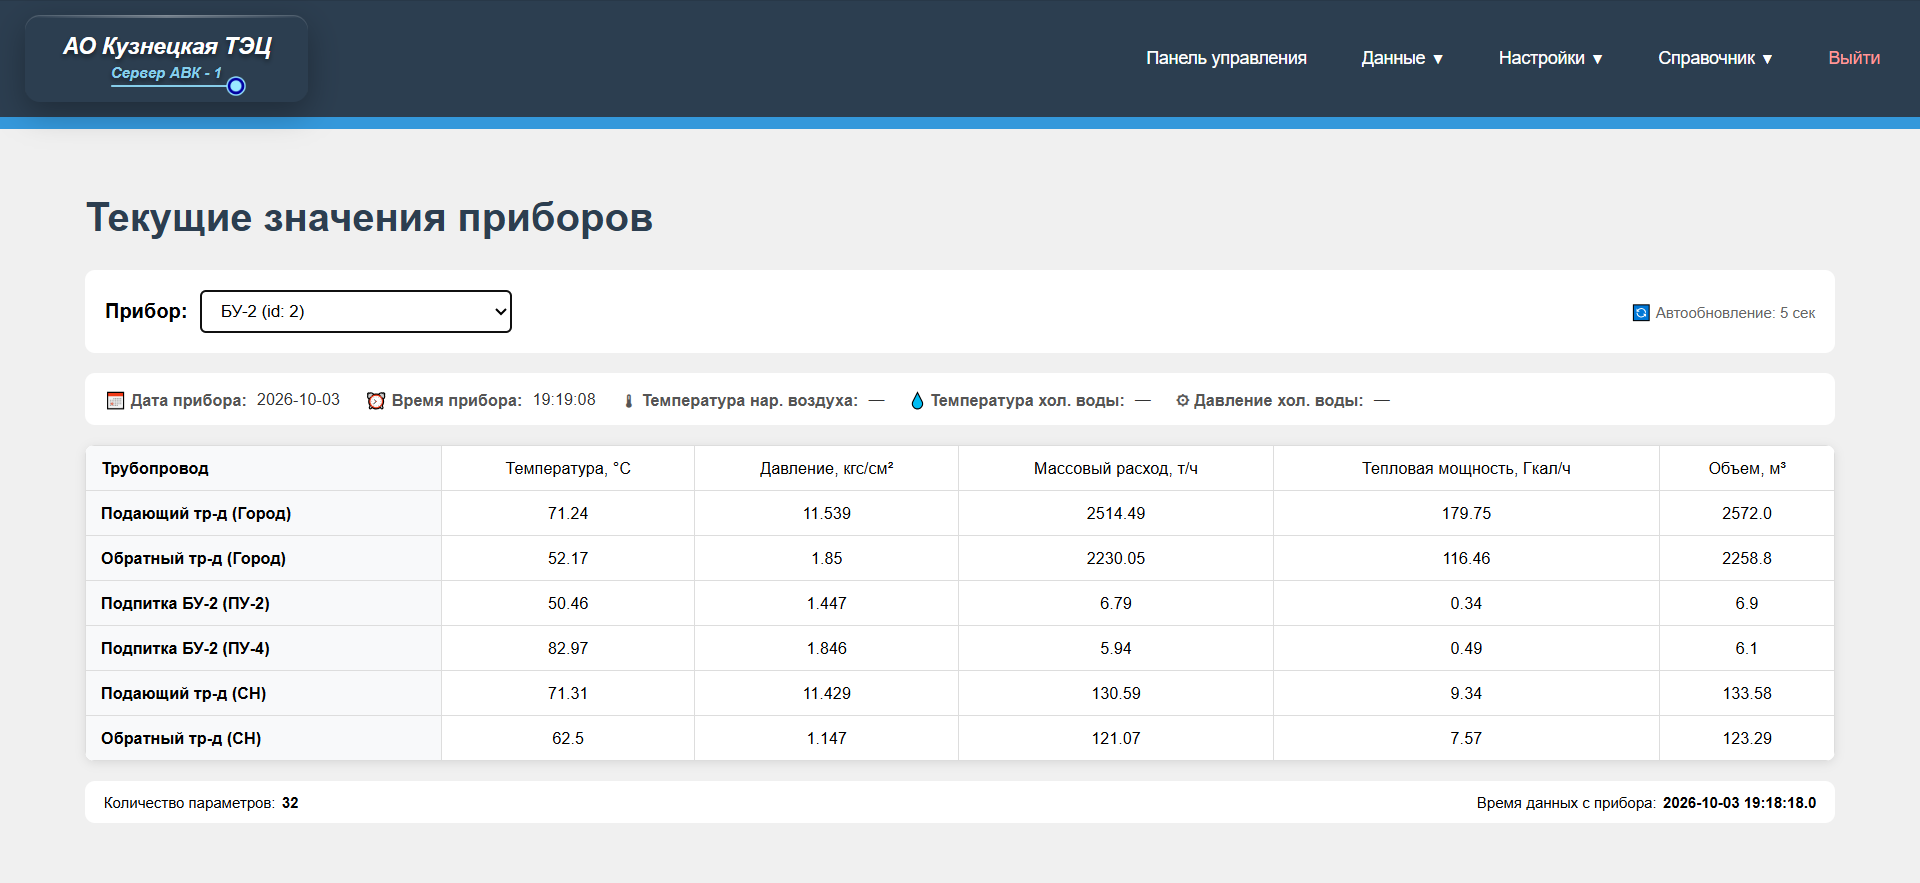Click heat power value 116.46
The width and height of the screenshot is (1920, 883).
pos(1466,558)
